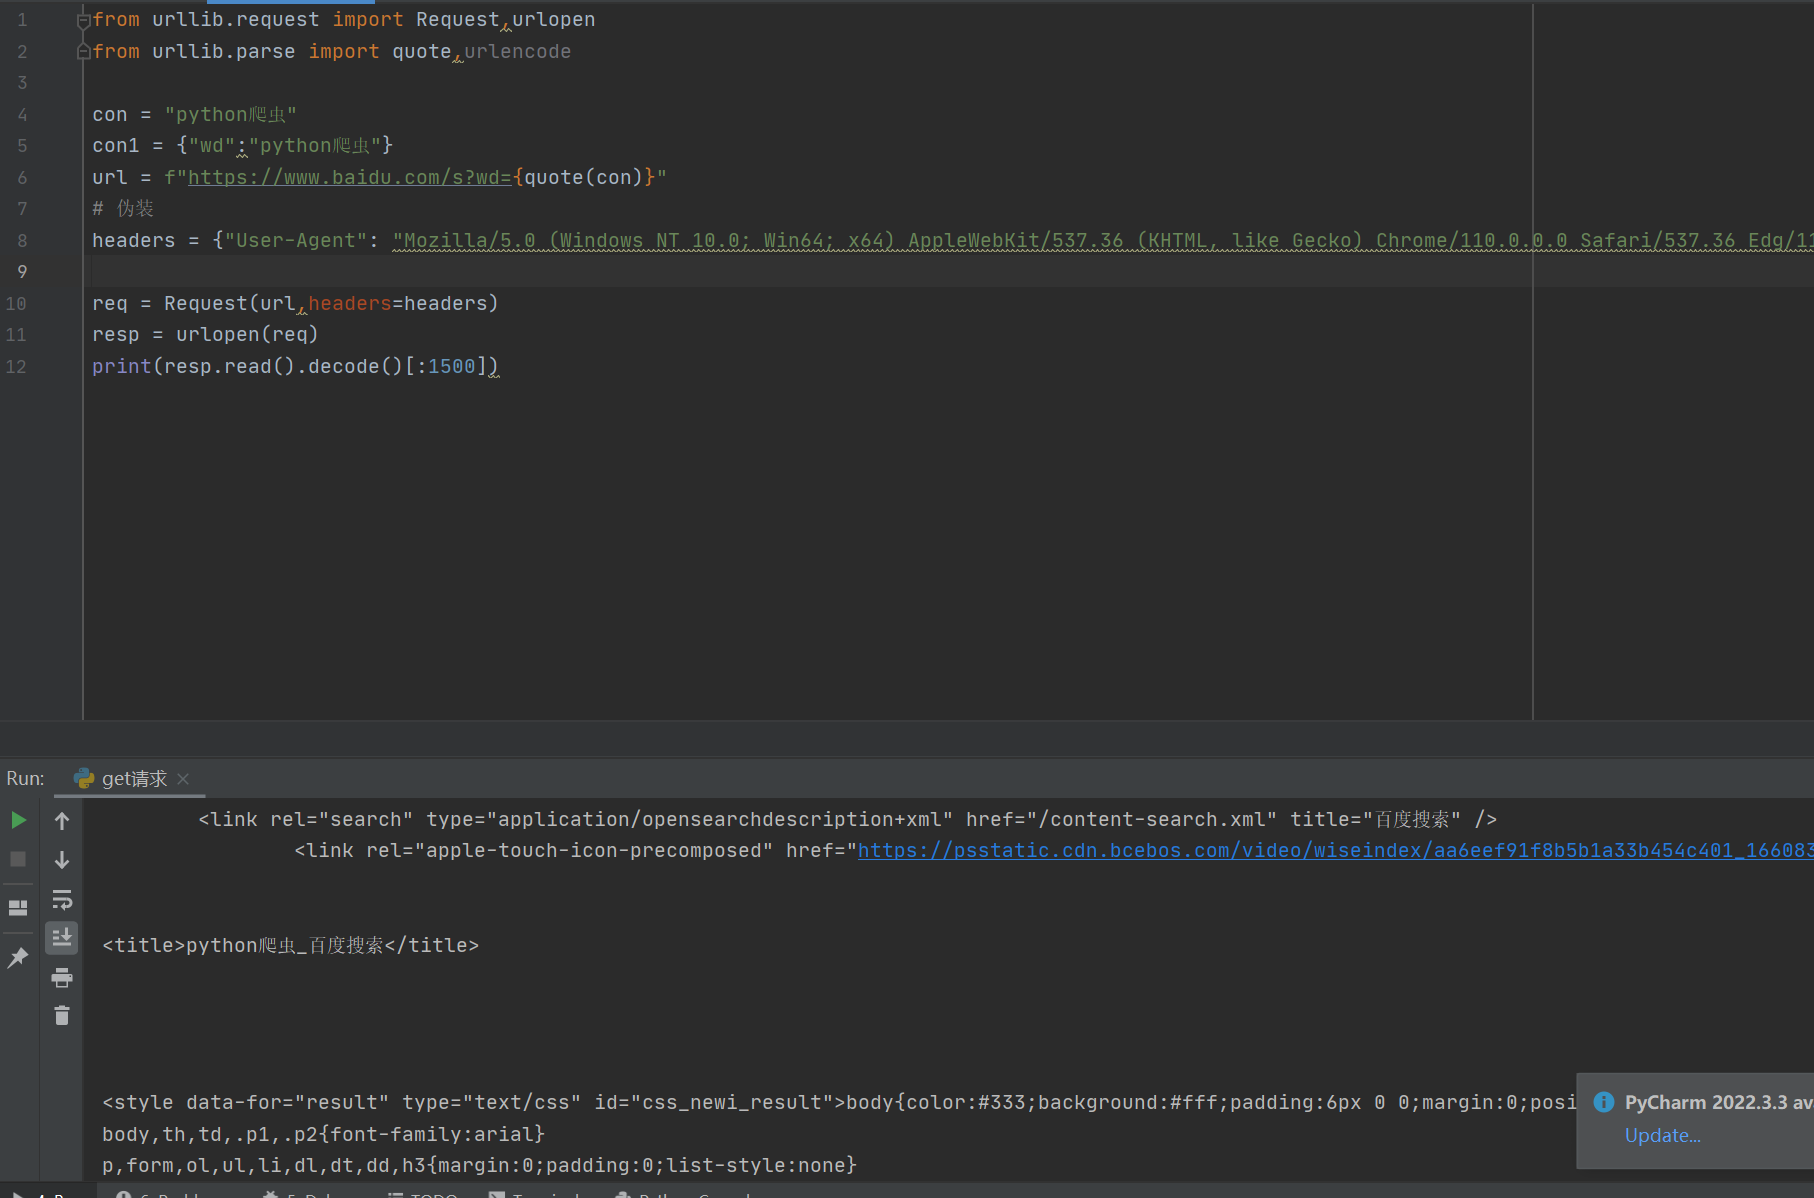Image resolution: width=1814 pixels, height=1198 pixels.
Task: Toggle Scroll to End of console
Action: [62, 938]
